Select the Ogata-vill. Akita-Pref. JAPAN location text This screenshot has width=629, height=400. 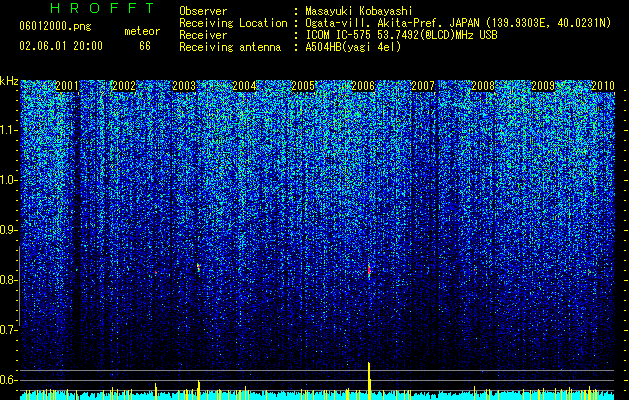458,23
